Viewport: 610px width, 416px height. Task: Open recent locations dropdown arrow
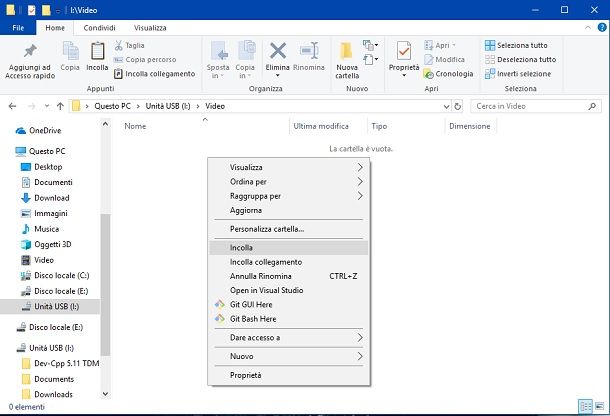pos(47,106)
